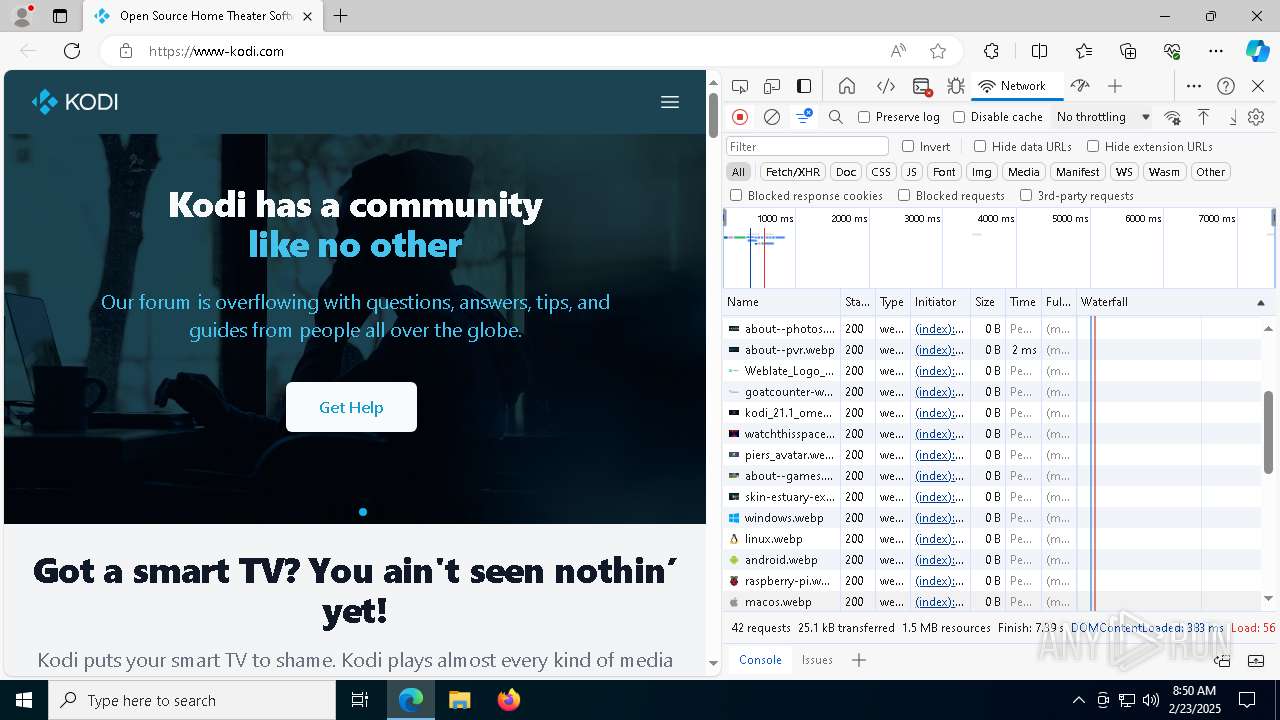Add more tools with plus icon in DevTools

pos(1115,86)
